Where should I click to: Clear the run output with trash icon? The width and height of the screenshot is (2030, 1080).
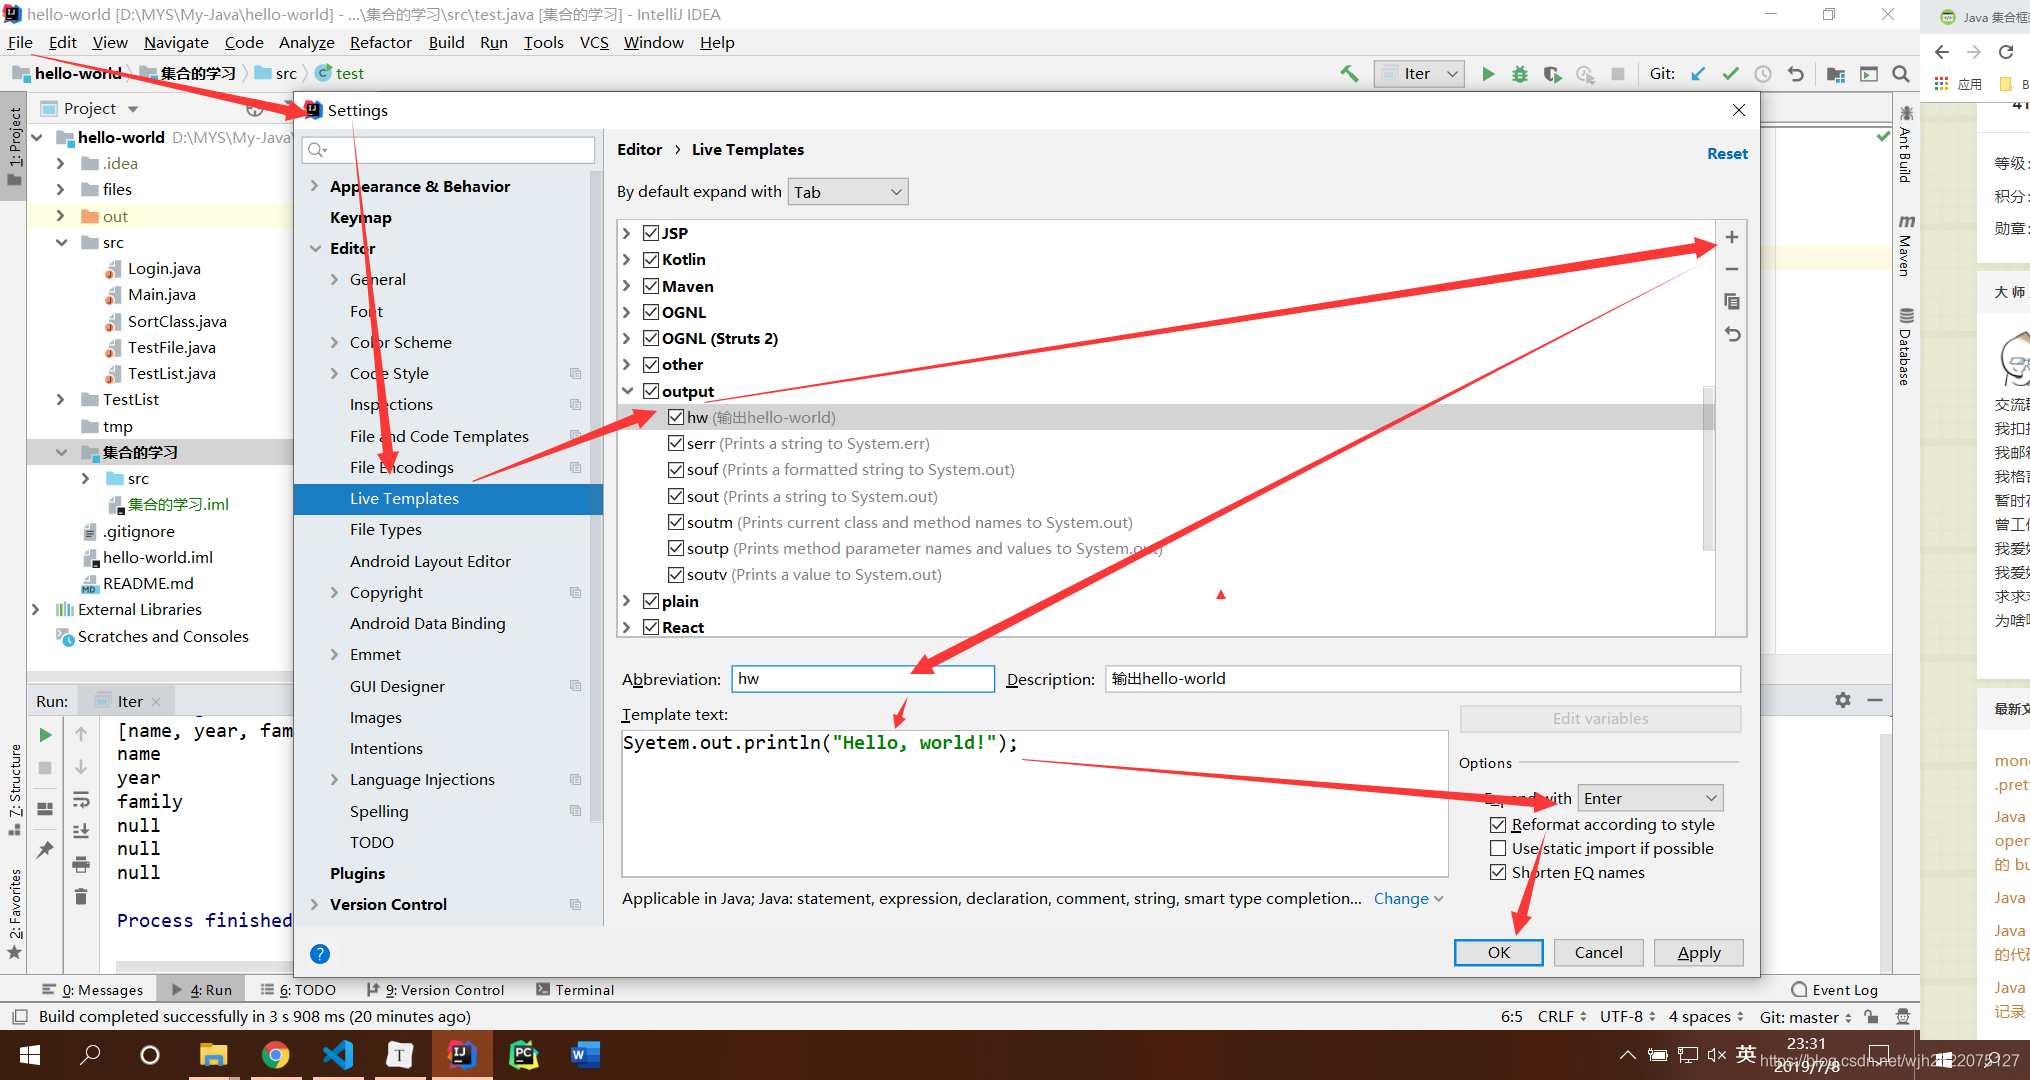[x=81, y=896]
